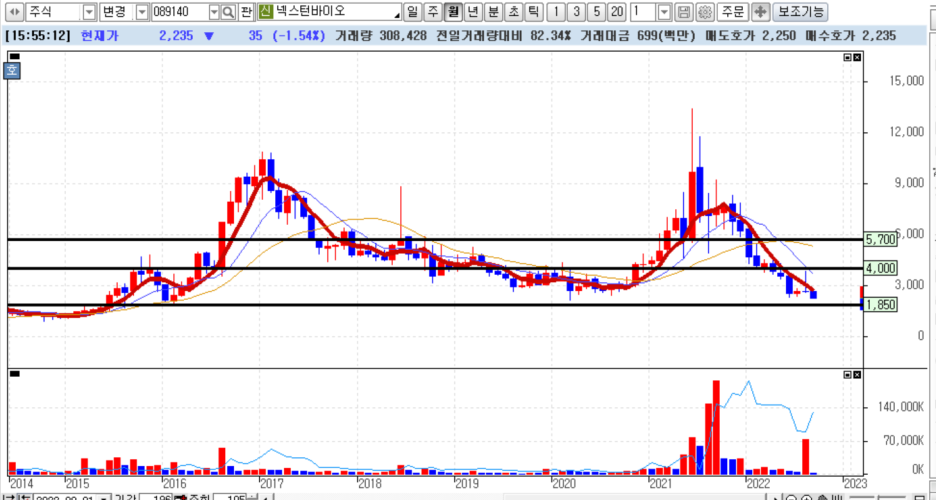Close the volume chart pane
The image size is (936, 500).
857,375
